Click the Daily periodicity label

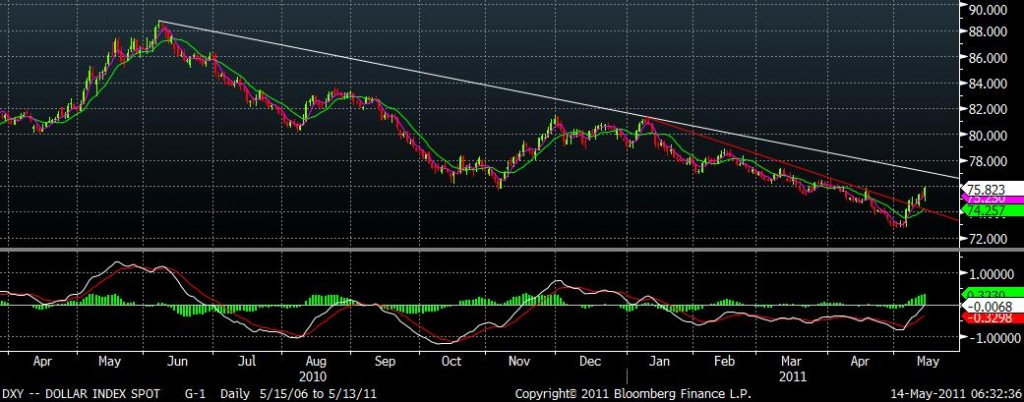(x=244, y=392)
